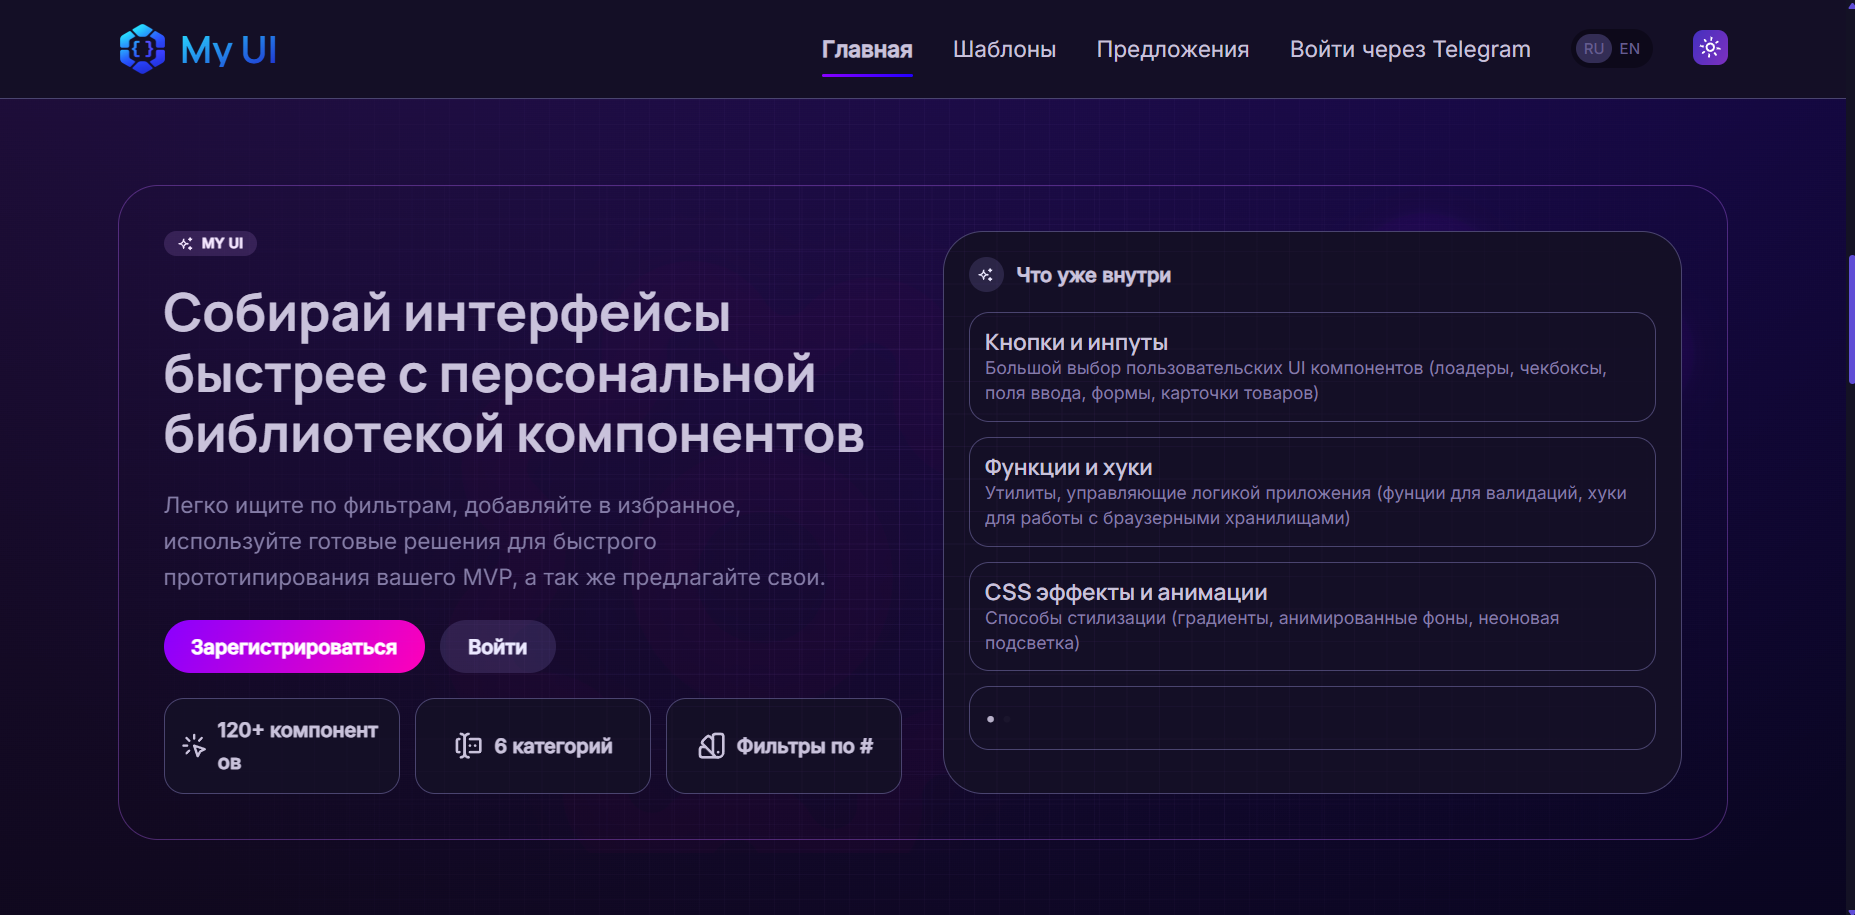Go to the Предложения page
This screenshot has width=1855, height=915.
click(1173, 49)
